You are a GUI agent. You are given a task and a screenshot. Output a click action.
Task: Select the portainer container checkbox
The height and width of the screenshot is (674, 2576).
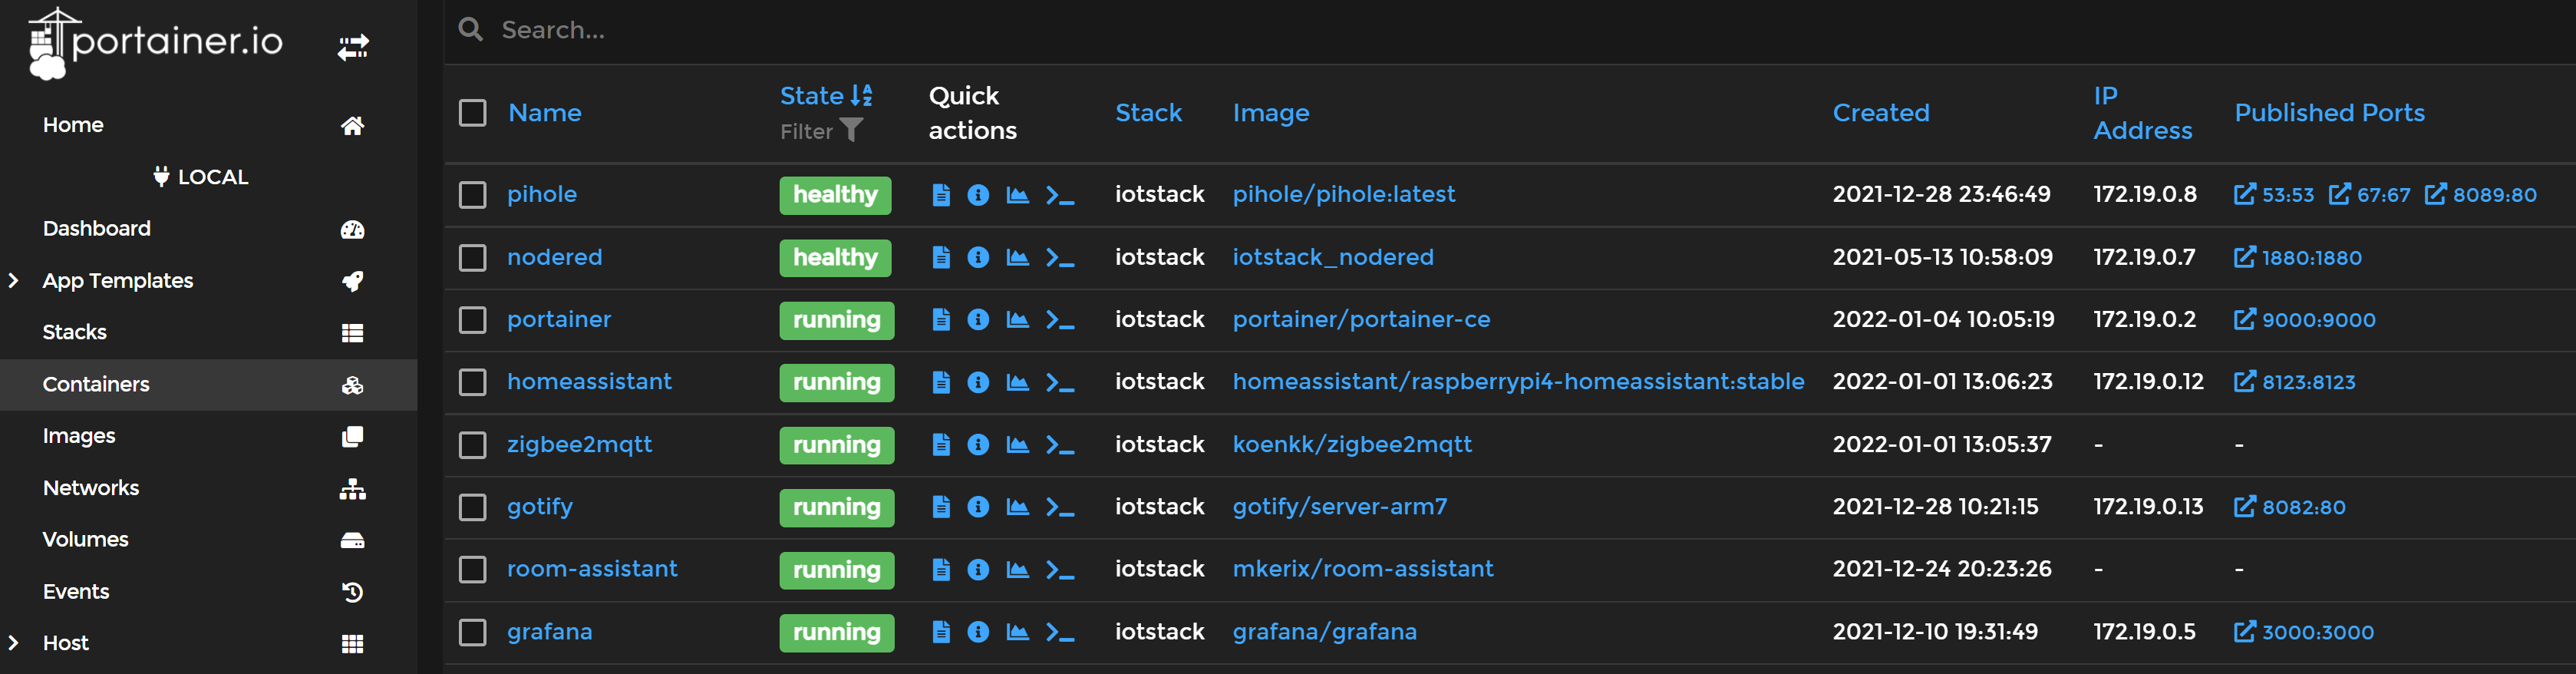coord(472,319)
